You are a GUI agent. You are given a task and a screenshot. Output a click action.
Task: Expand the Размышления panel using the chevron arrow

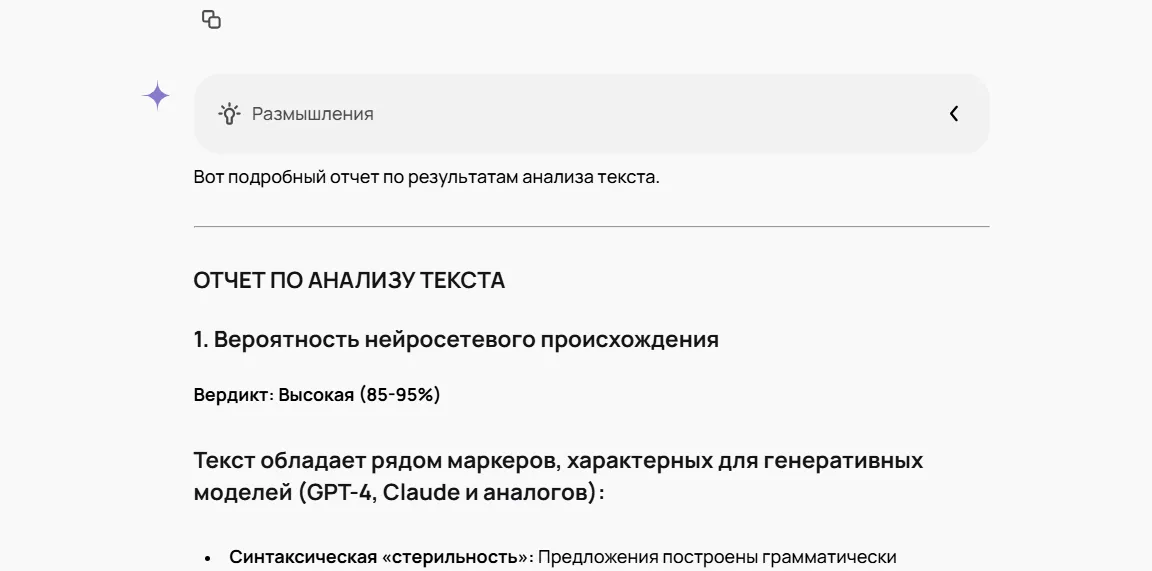954,114
